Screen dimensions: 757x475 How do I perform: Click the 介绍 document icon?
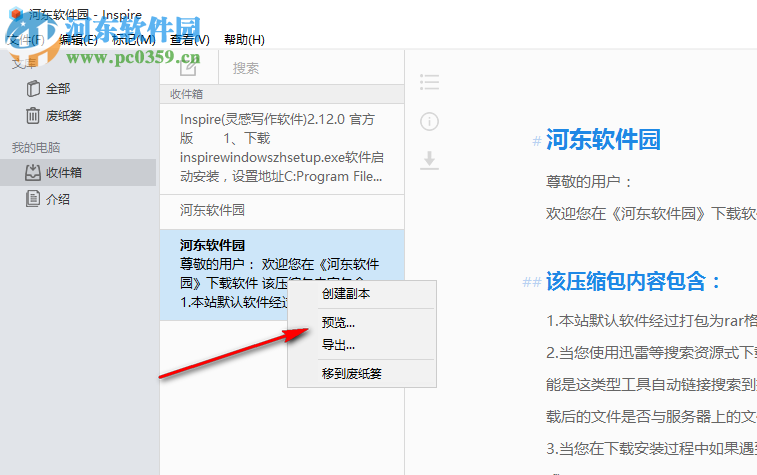[33, 199]
